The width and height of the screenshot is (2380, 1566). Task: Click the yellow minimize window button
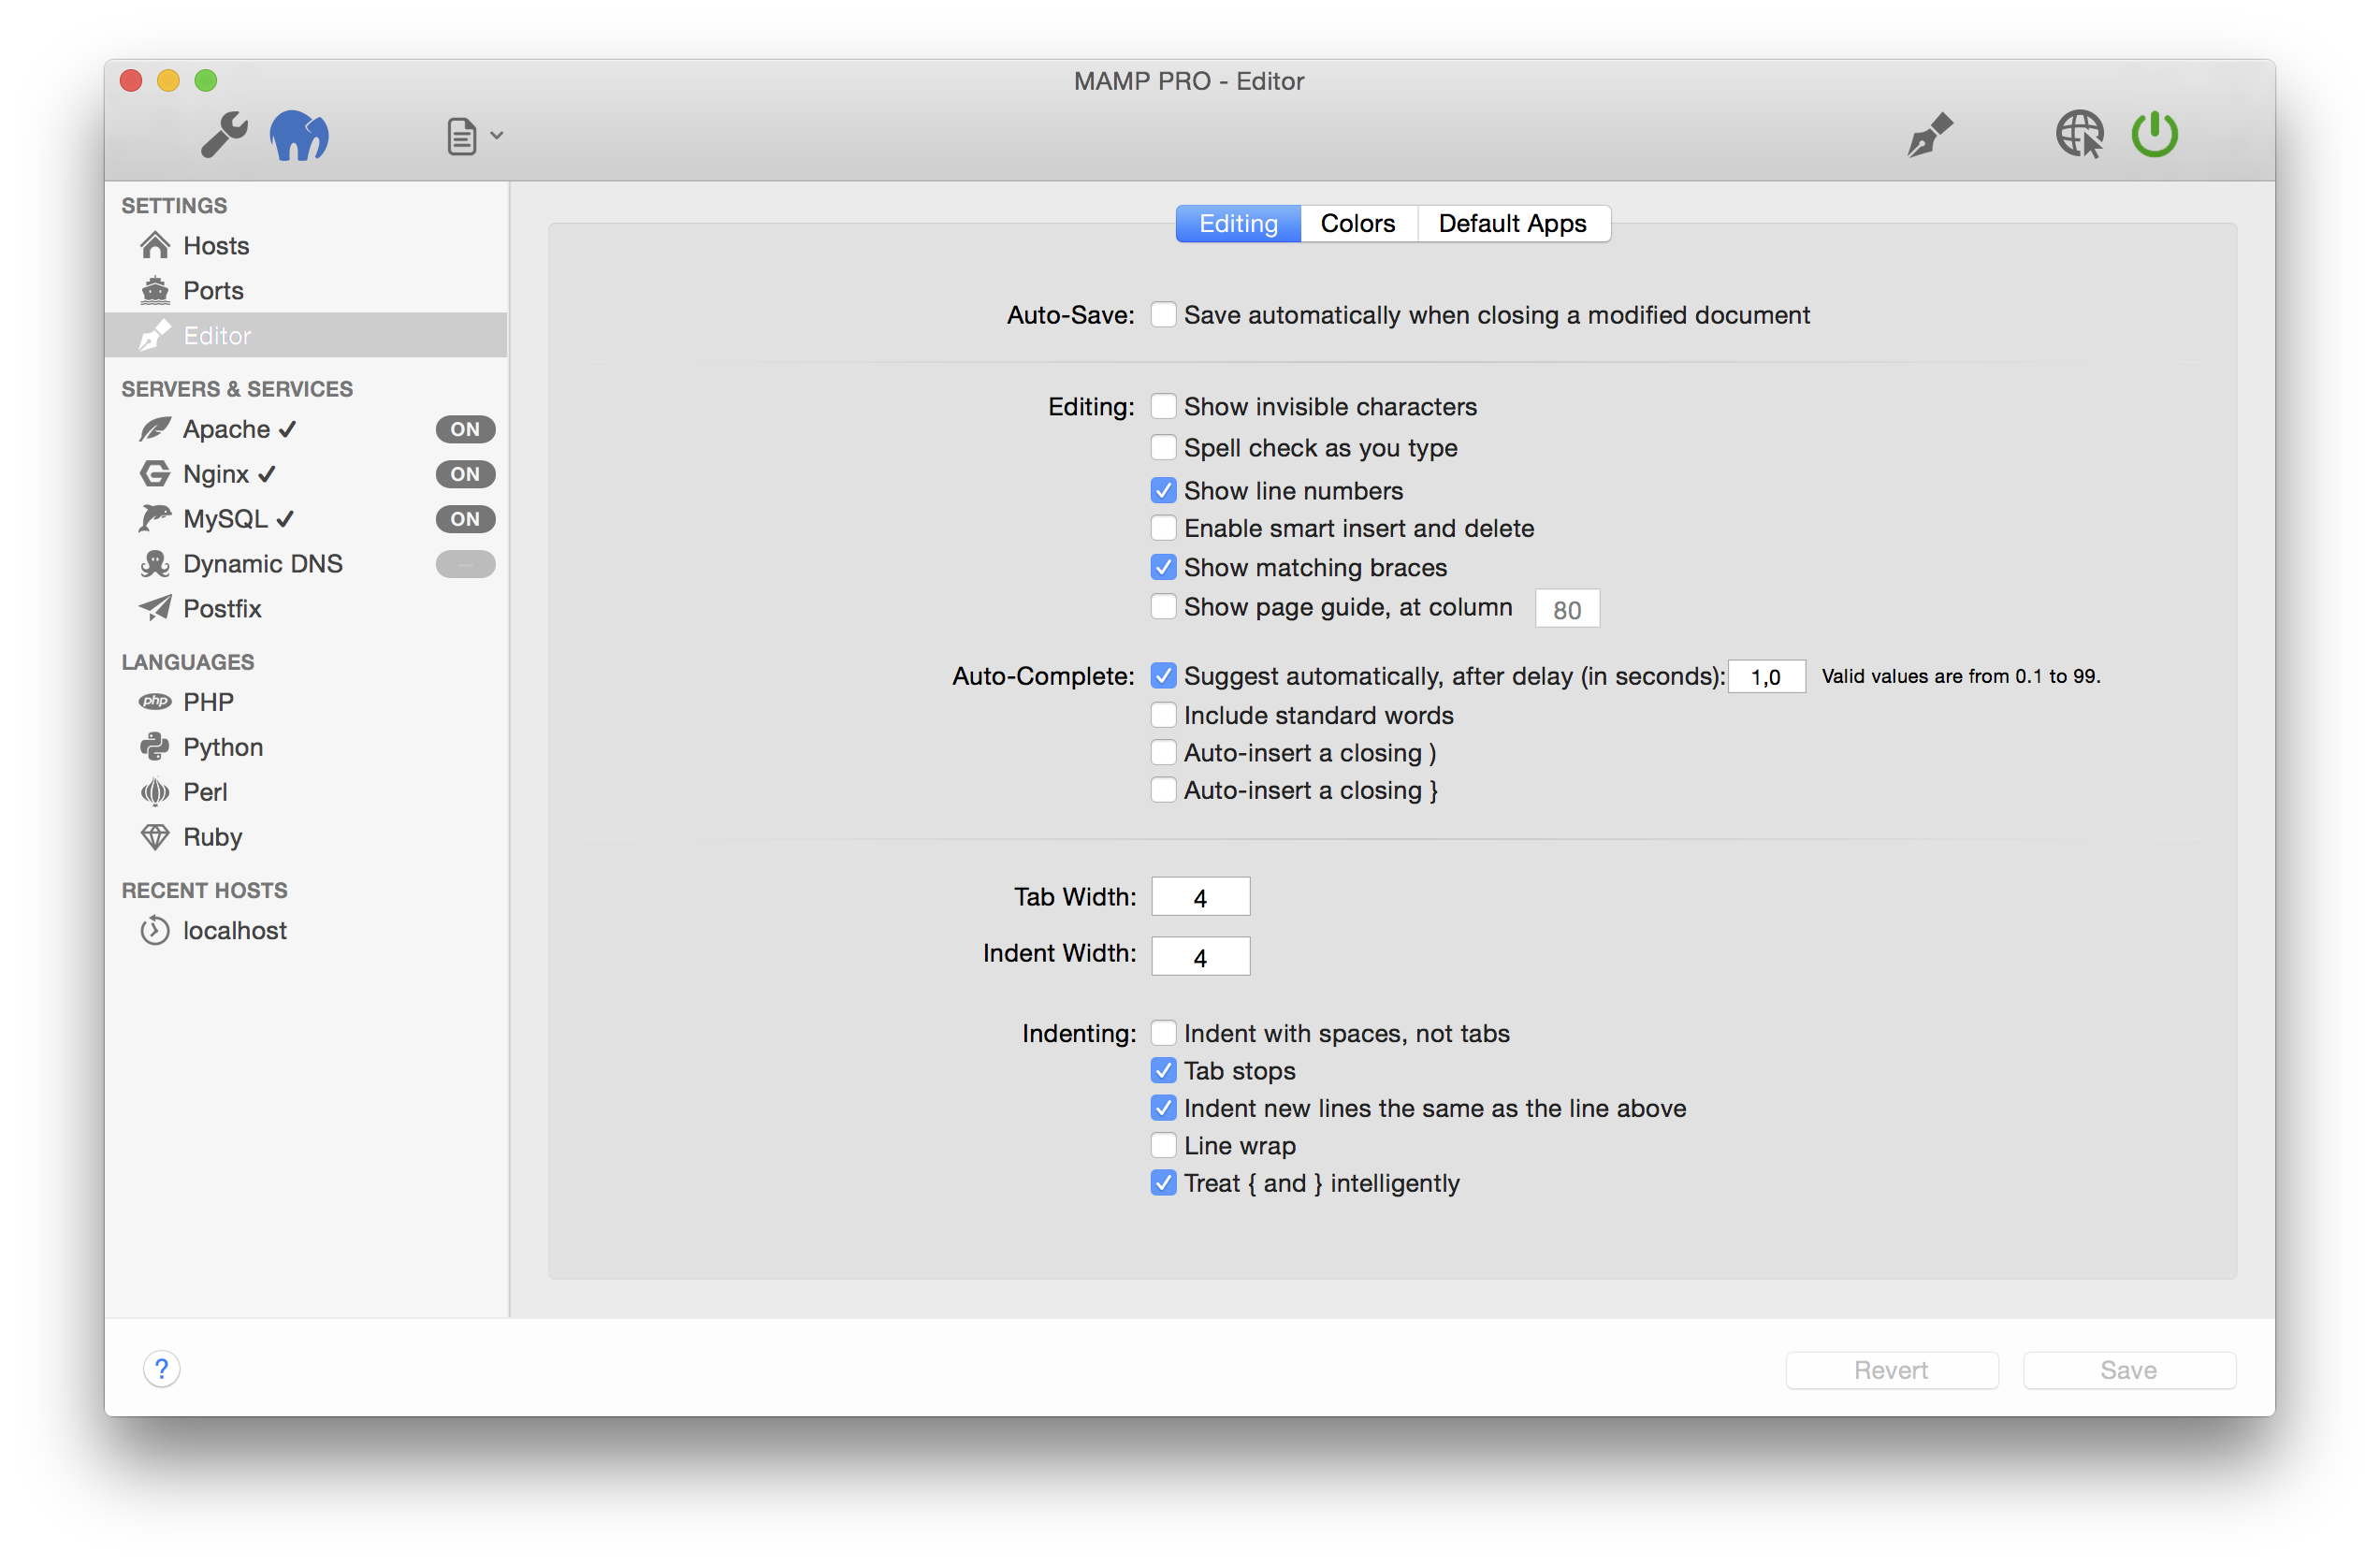(168, 80)
